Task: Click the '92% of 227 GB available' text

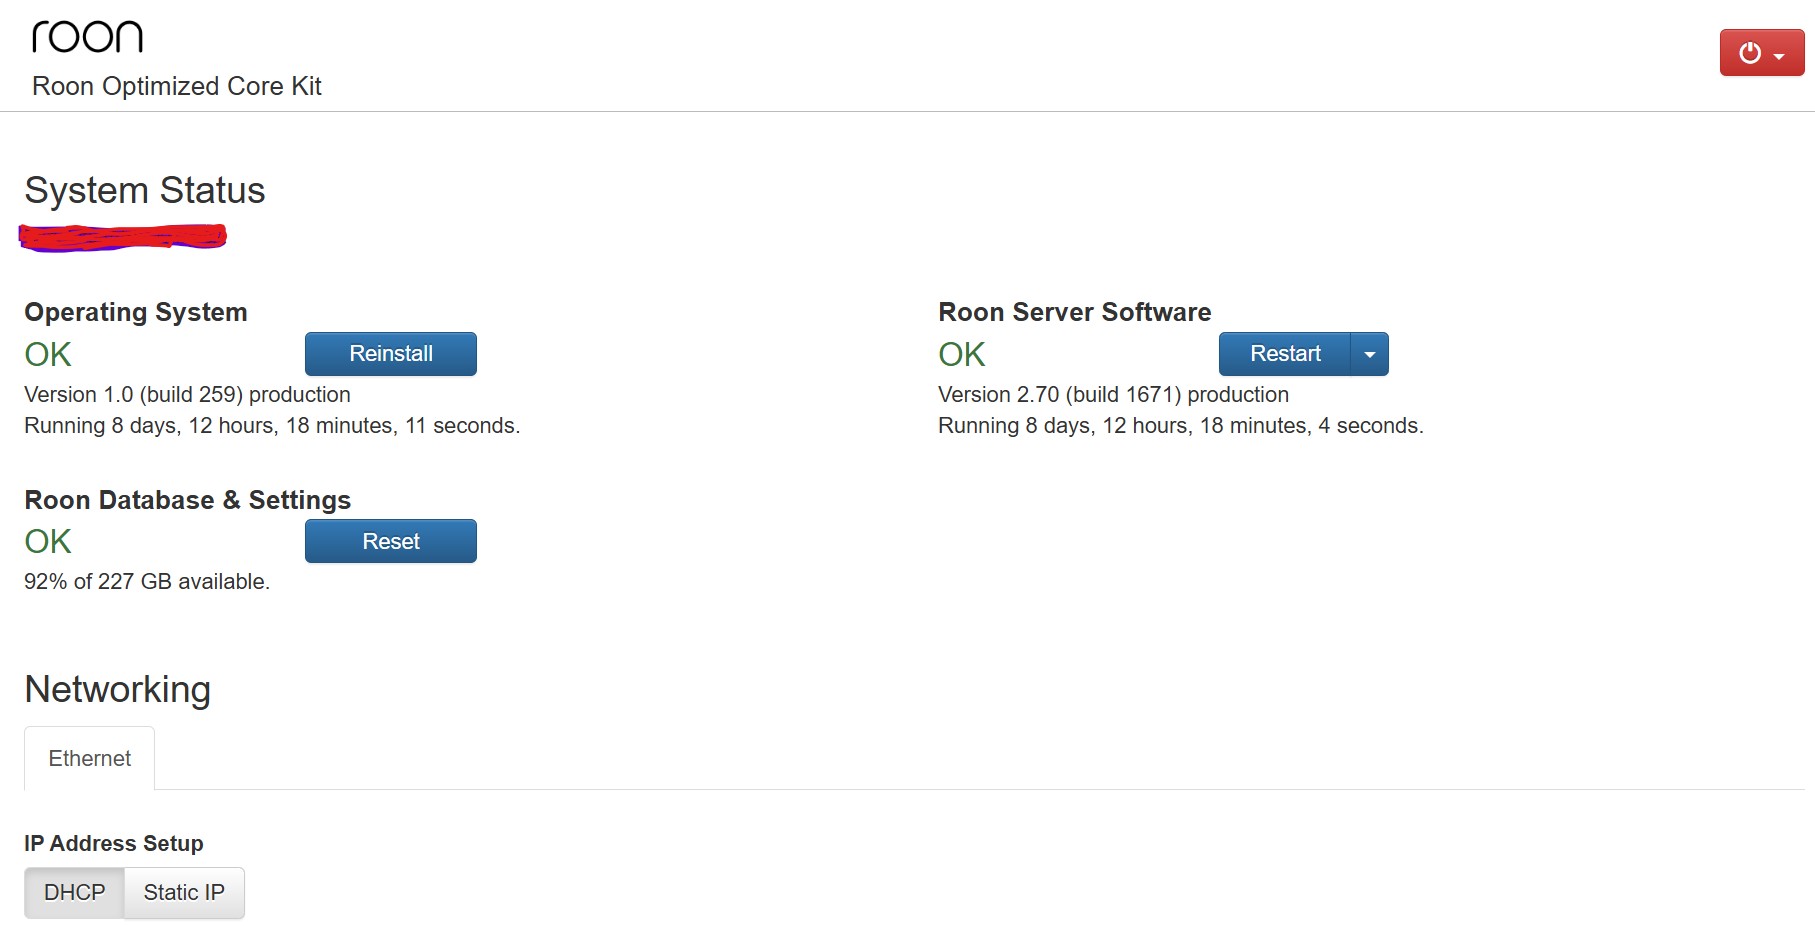Action: [x=147, y=581]
